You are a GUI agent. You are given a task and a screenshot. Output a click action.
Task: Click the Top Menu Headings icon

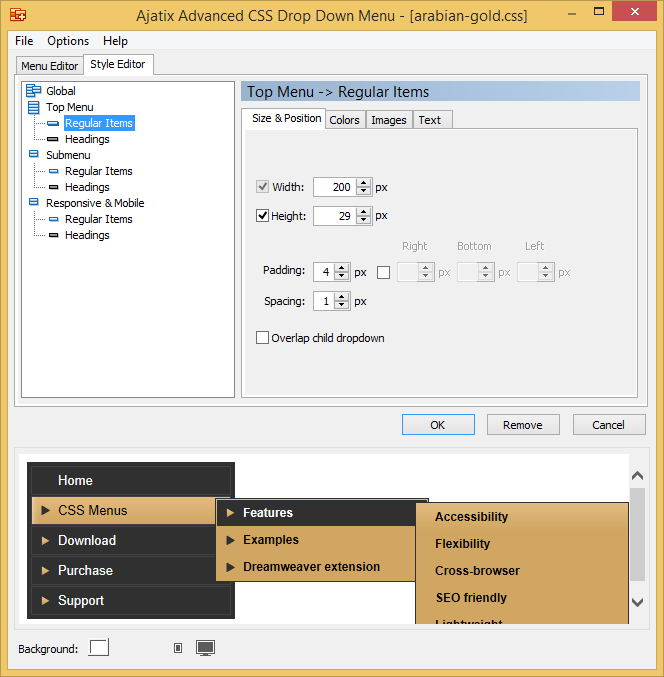pos(53,139)
